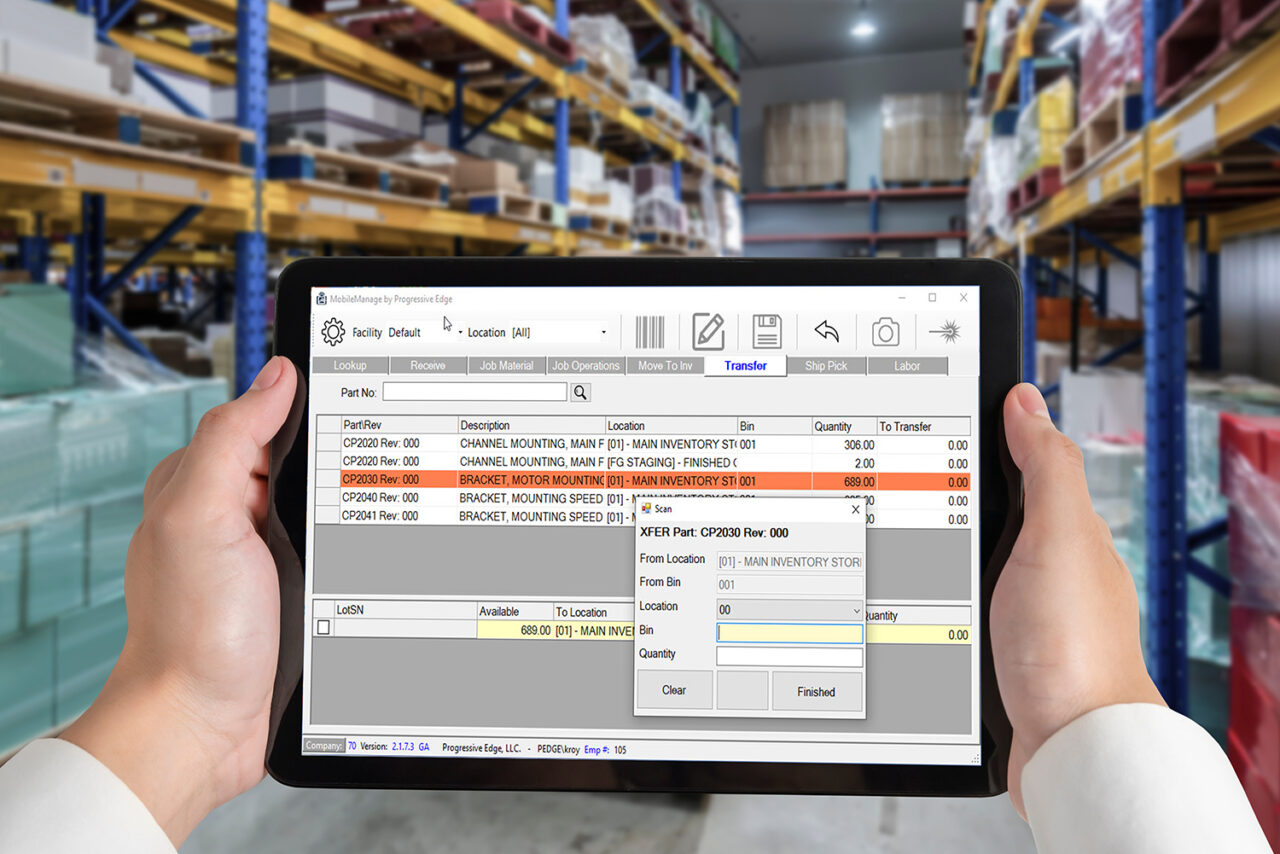Click the laser scanner icon

[x=945, y=331]
